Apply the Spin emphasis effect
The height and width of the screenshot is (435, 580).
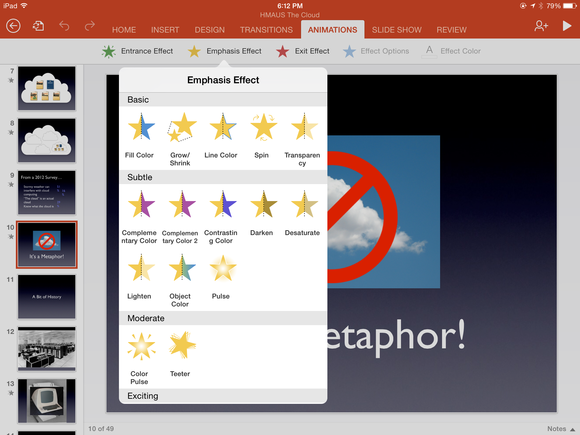click(x=262, y=136)
